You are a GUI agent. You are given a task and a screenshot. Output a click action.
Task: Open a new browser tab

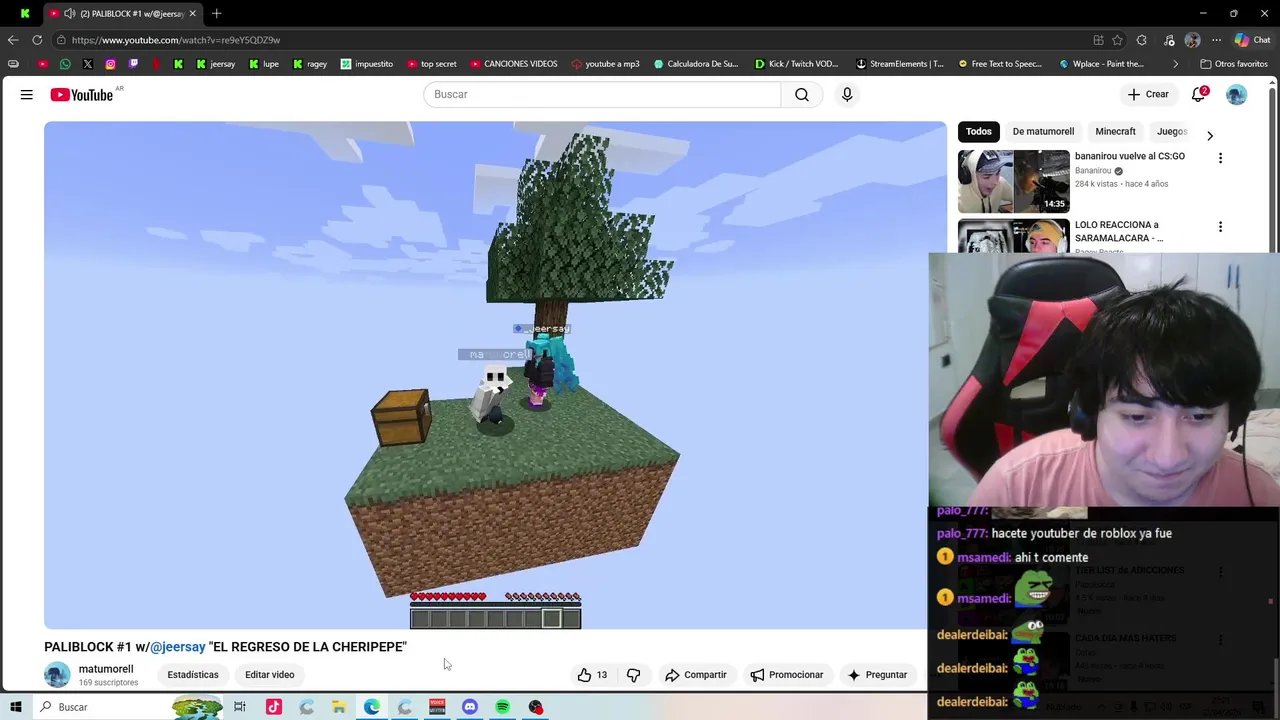tap(216, 13)
